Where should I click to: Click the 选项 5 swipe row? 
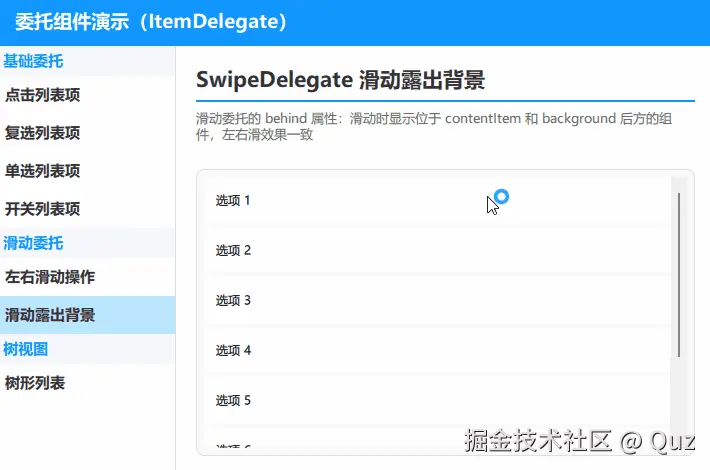(x=438, y=400)
